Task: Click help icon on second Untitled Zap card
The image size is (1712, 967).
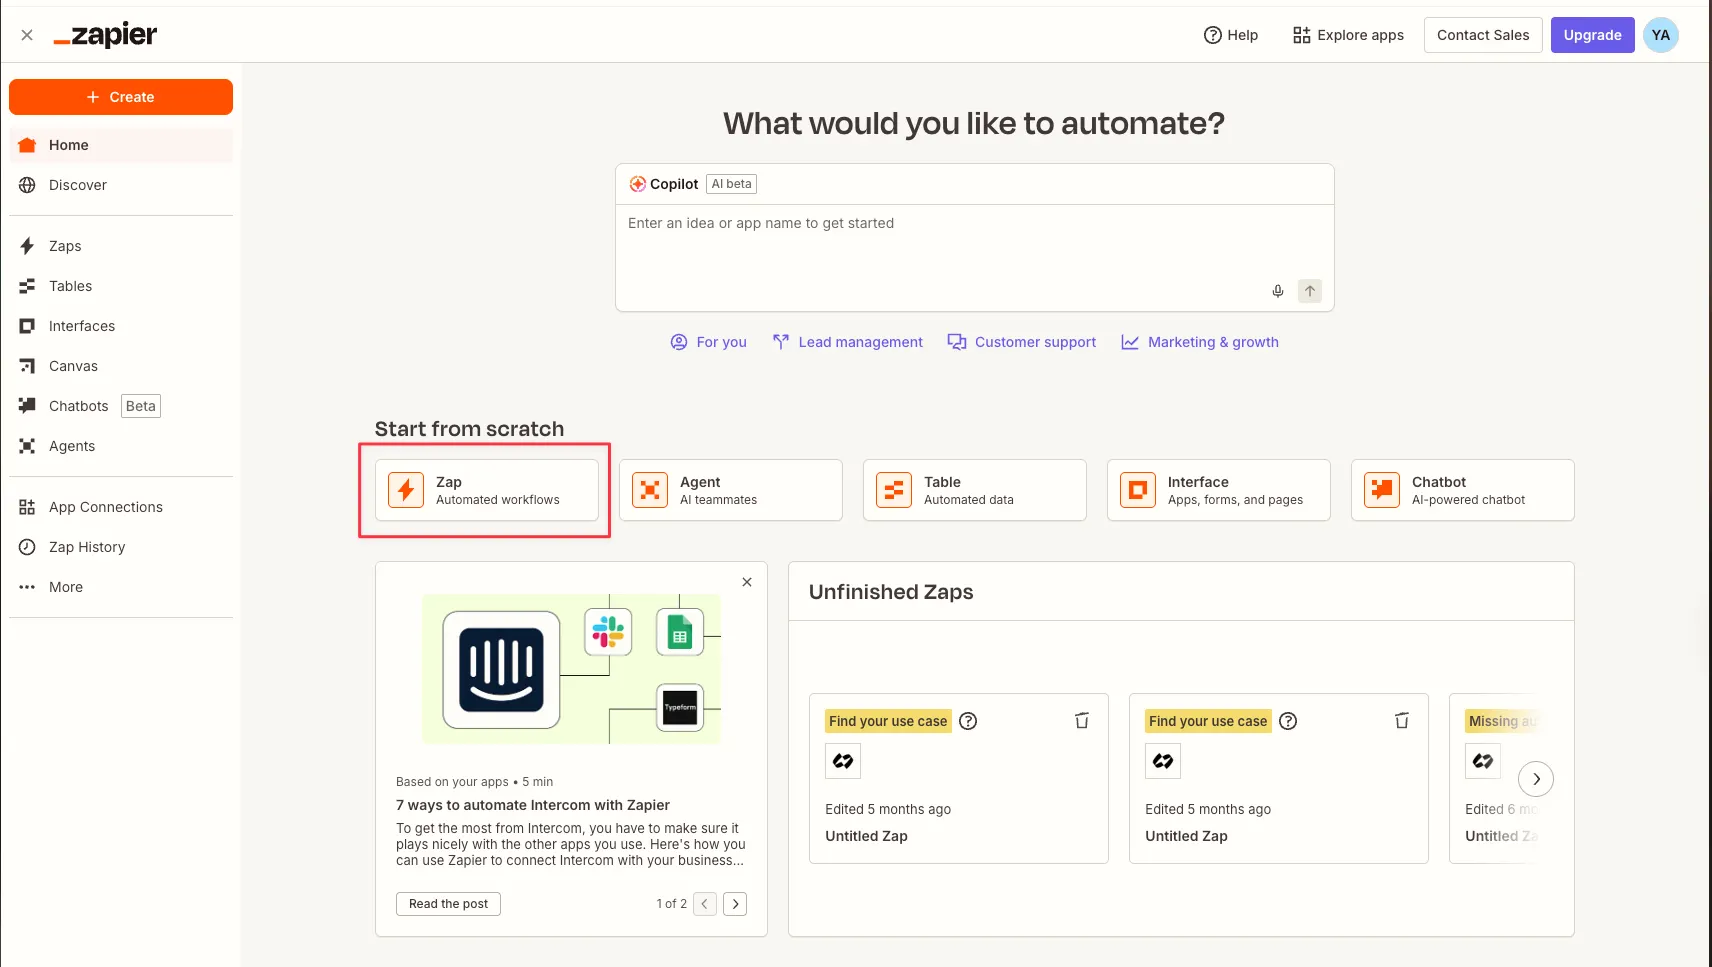Action: 1288,721
